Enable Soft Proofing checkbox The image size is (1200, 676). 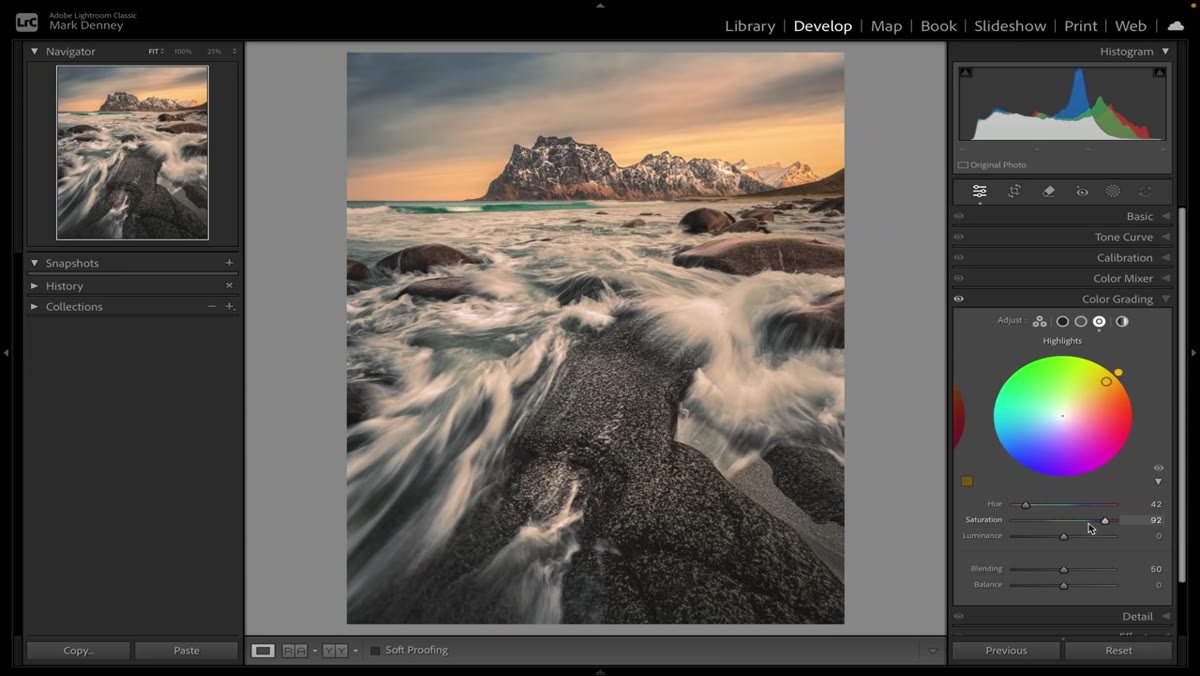376,650
